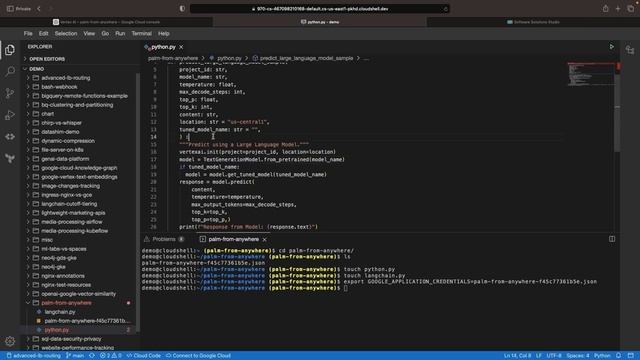640x360 pixels.
Task: Expand the Open Editors section
Action: pos(47,59)
